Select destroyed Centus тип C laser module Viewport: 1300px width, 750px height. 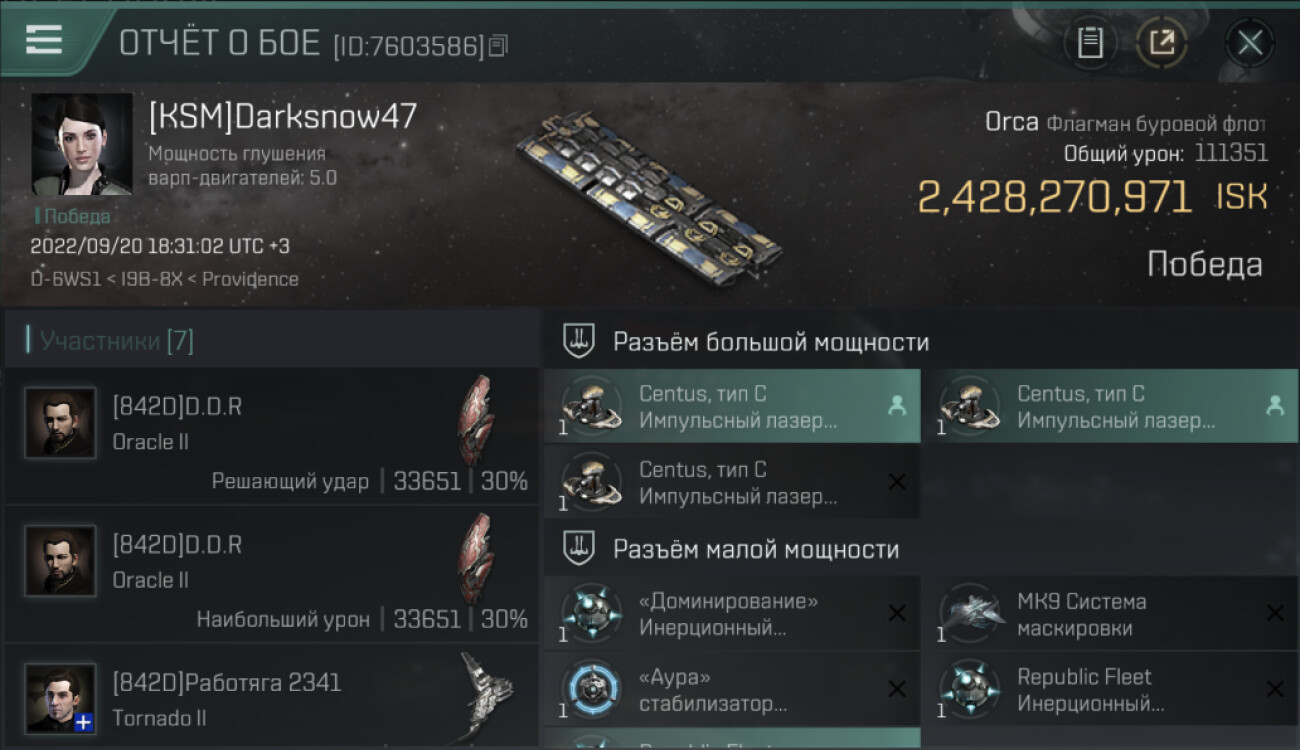pyautogui.click(x=732, y=482)
